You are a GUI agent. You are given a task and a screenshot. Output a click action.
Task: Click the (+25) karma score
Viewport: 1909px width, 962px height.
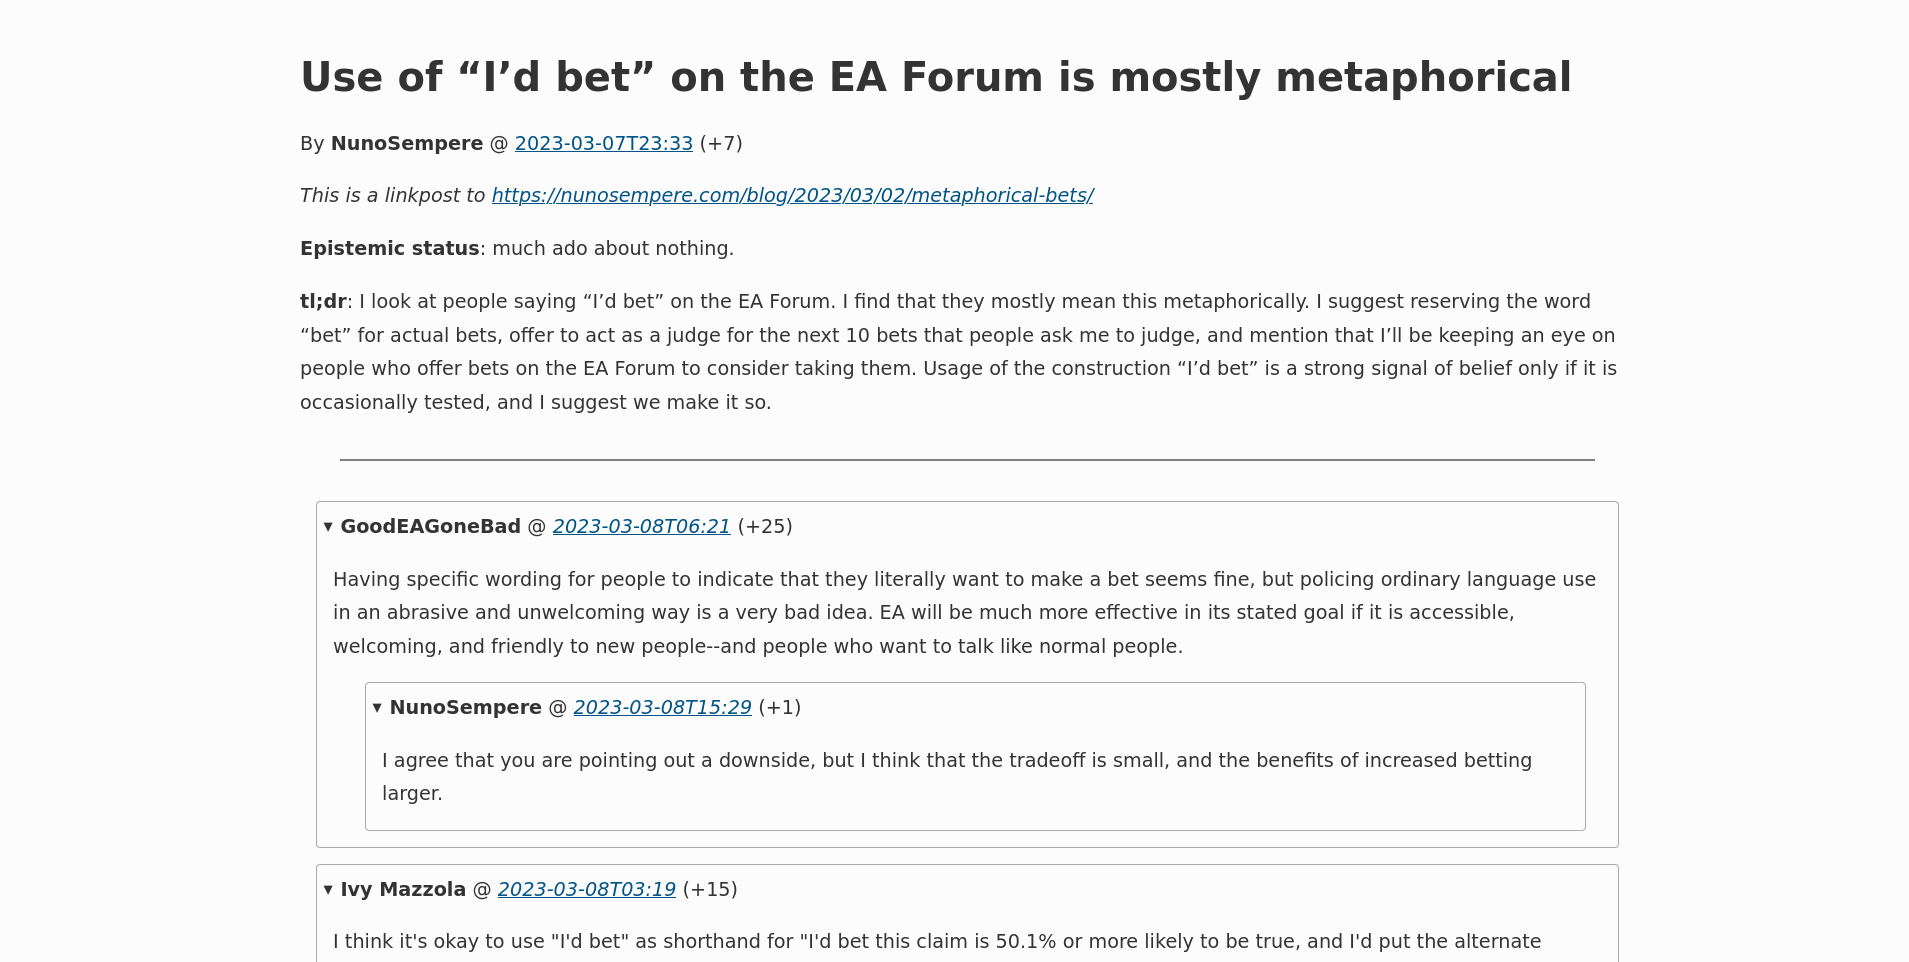[x=765, y=527]
